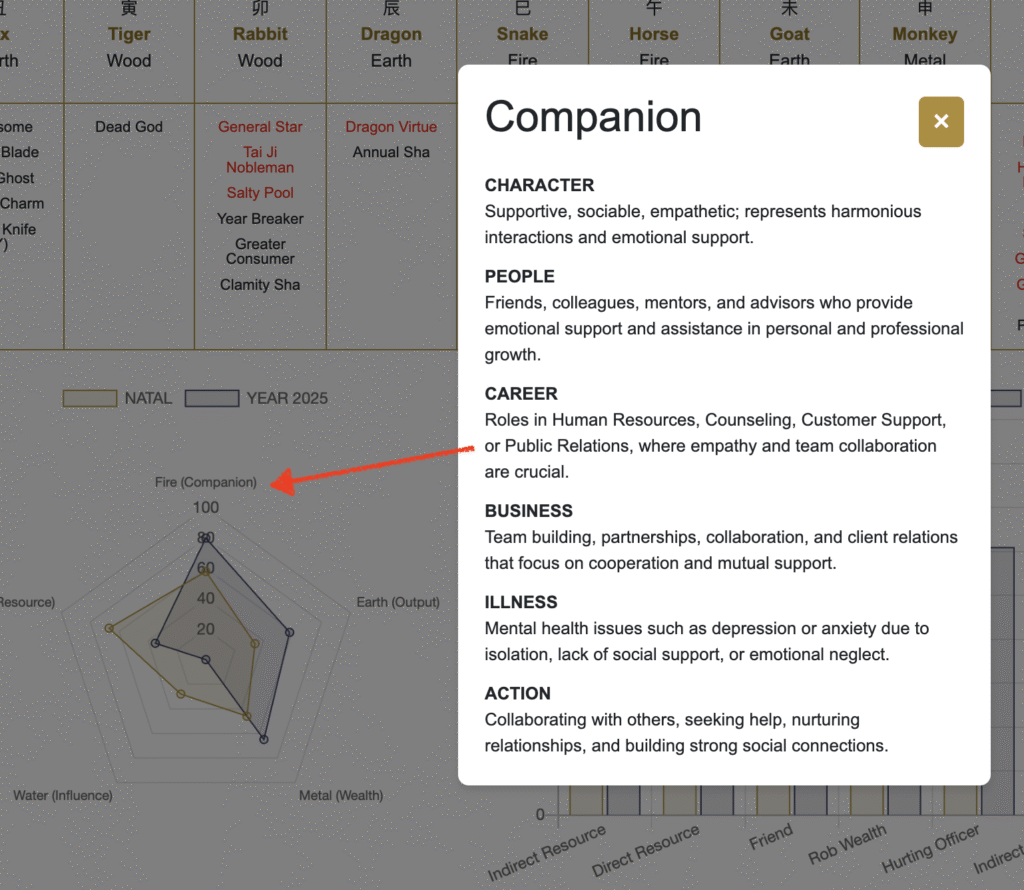The image size is (1024, 890).
Task: Click the Greater Consumer star entry
Action: (260, 251)
